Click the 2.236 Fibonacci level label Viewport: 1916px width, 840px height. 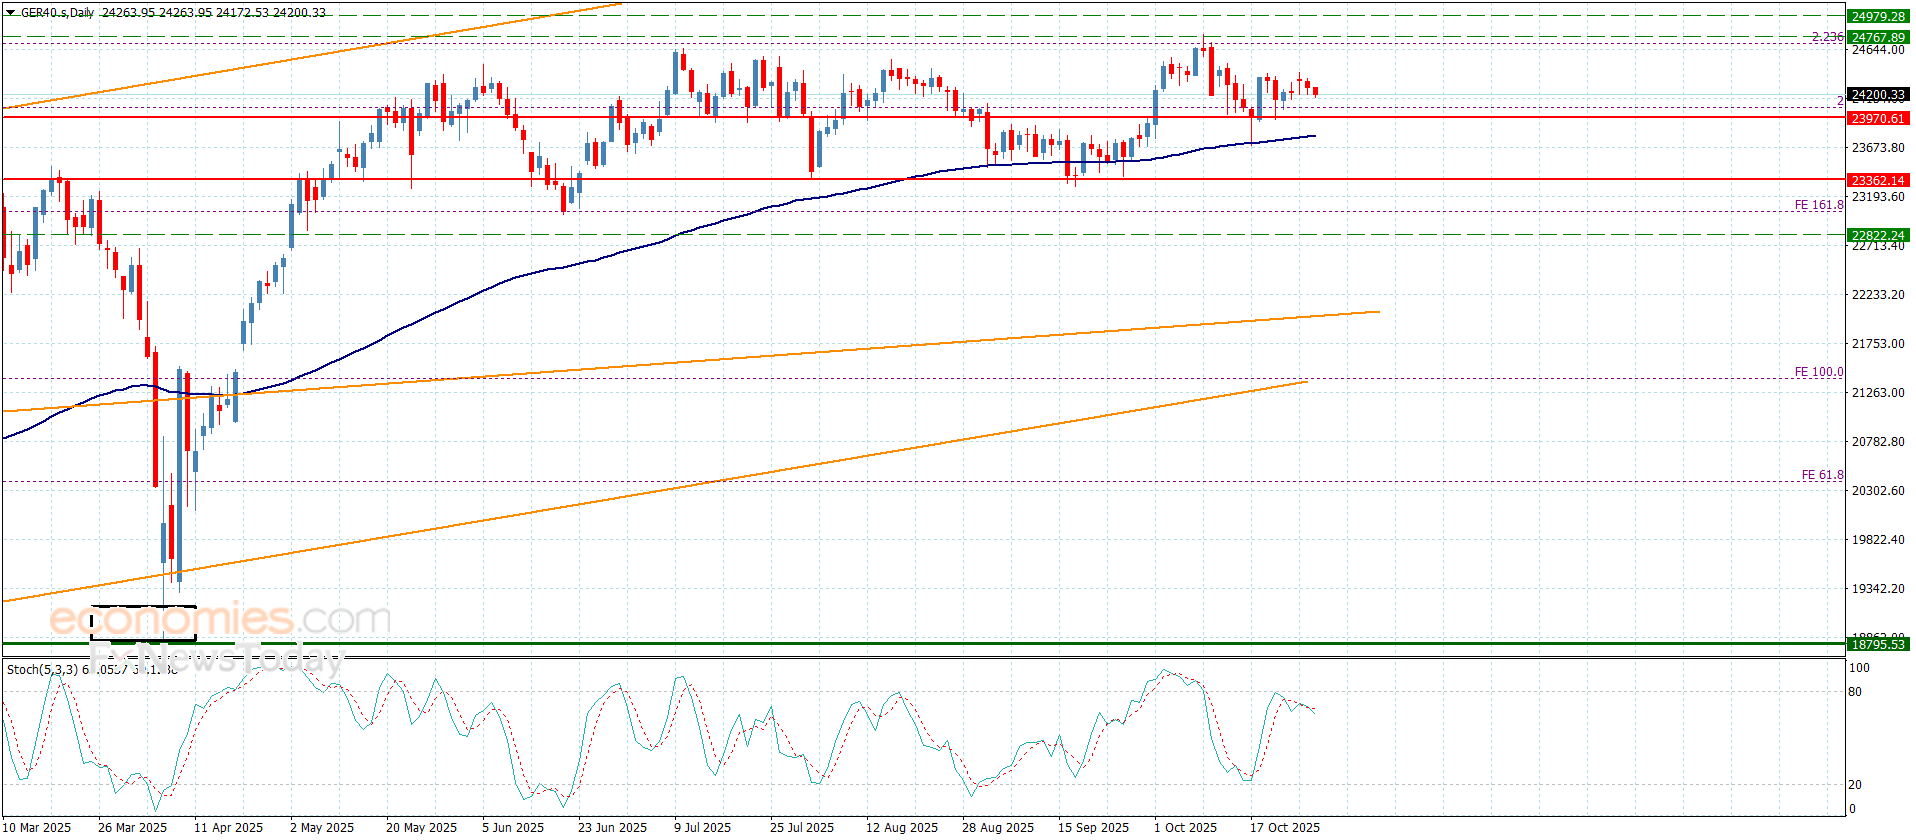pos(1827,37)
